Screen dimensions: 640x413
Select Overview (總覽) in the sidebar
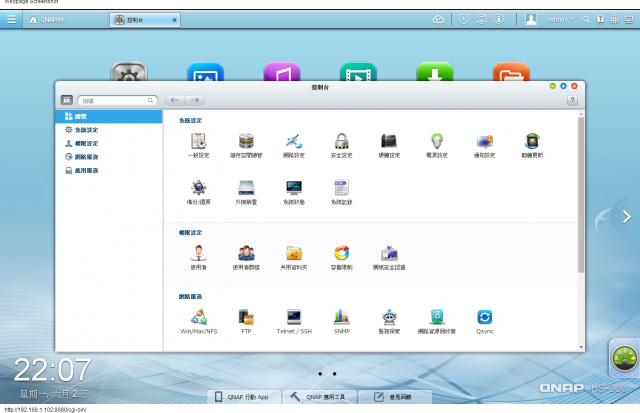109,116
